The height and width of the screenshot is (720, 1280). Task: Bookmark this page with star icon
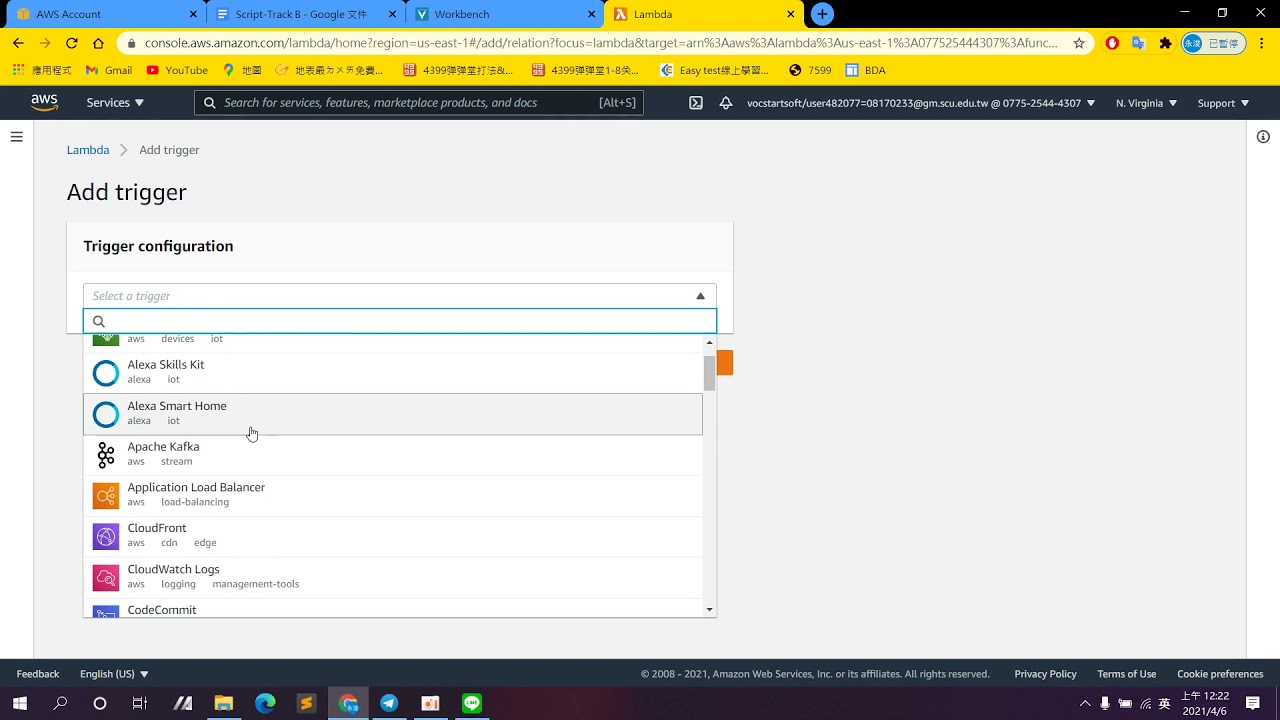point(1079,43)
